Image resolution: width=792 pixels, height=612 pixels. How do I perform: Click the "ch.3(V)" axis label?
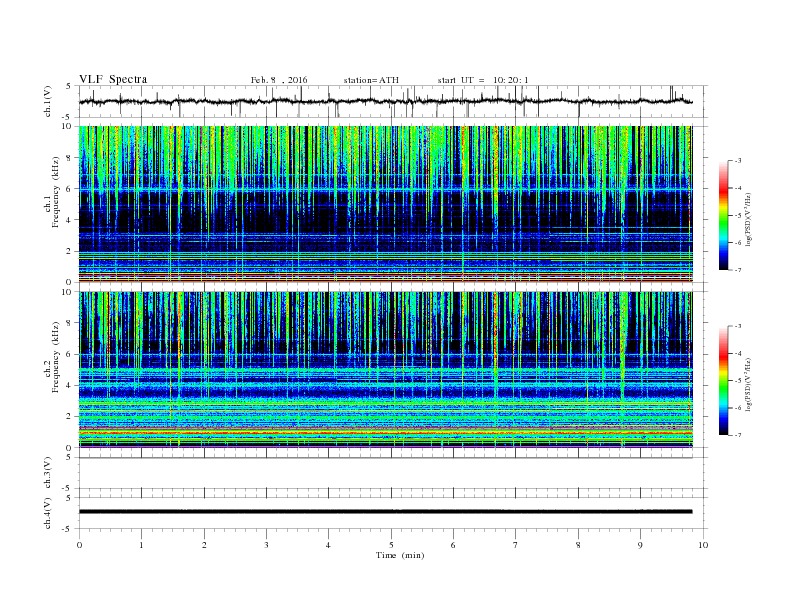click(48, 473)
